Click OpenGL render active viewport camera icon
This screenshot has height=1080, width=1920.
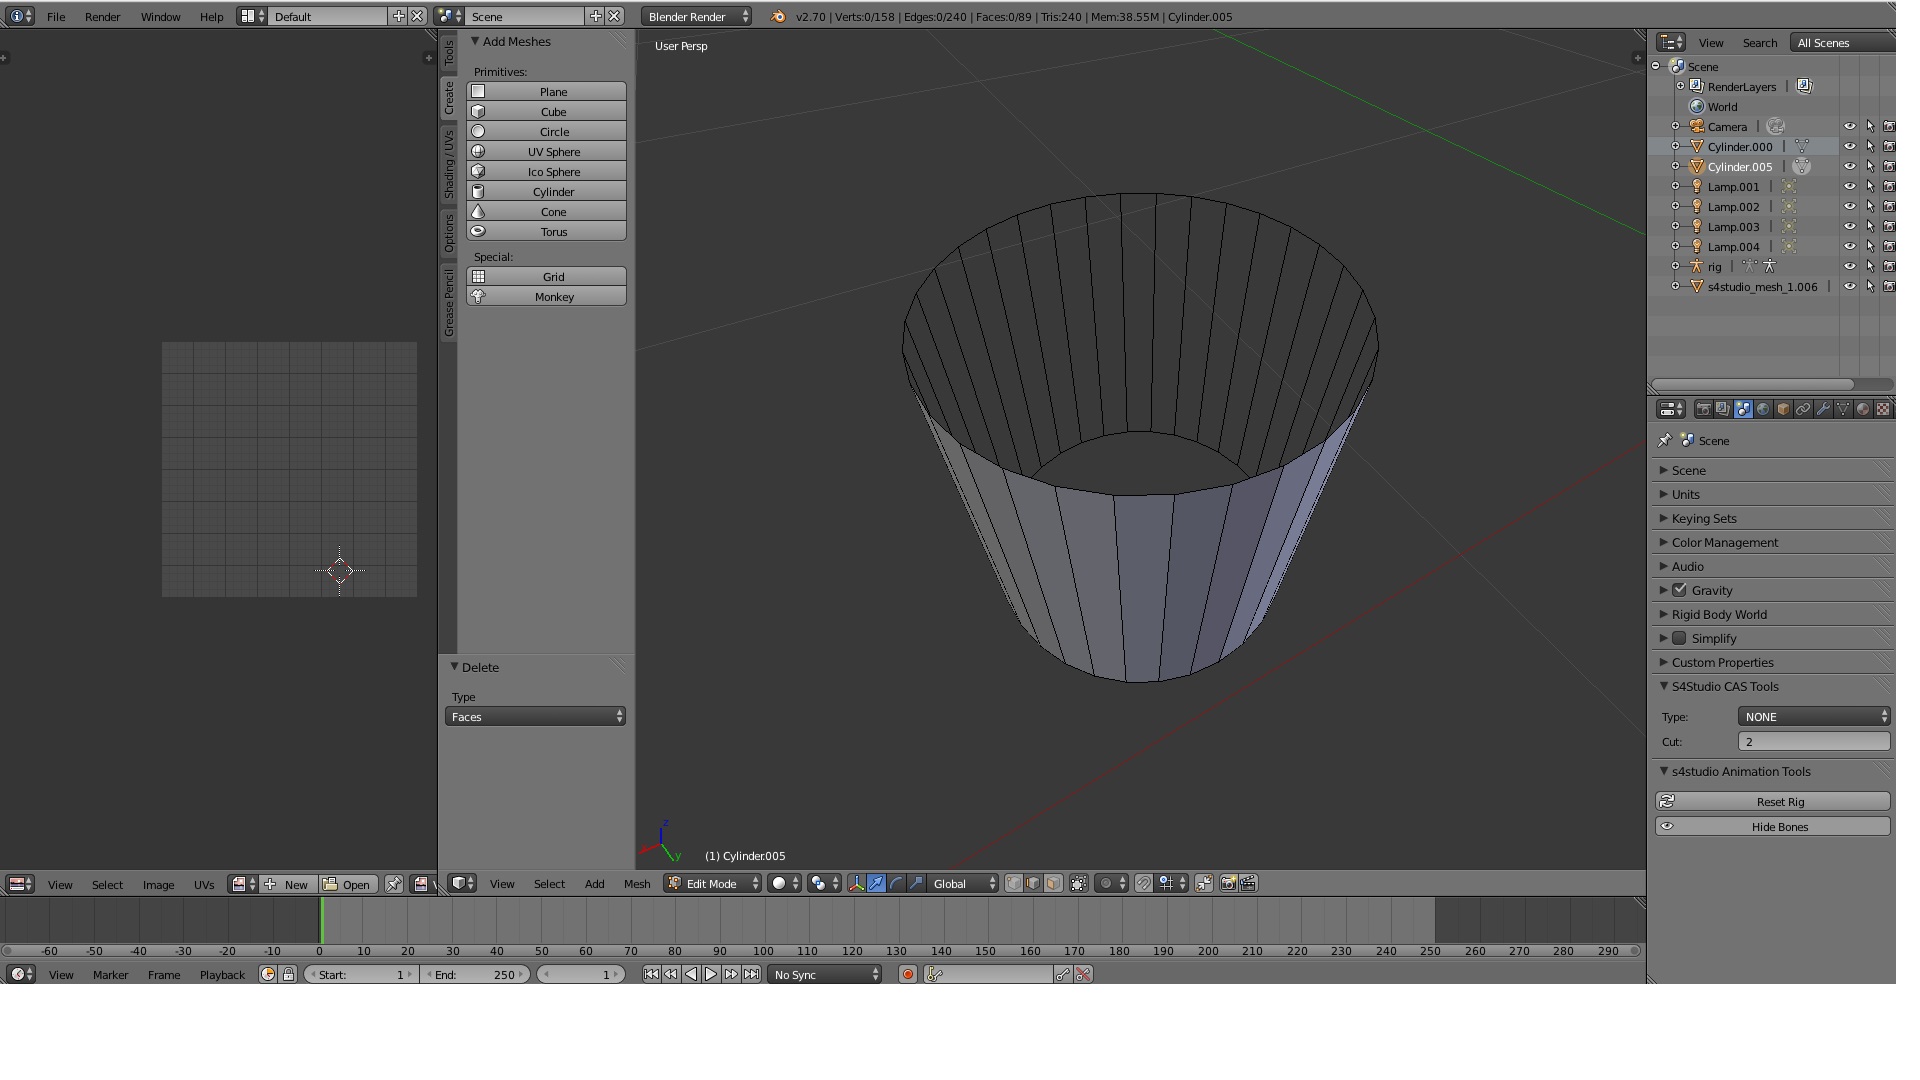1228,883
